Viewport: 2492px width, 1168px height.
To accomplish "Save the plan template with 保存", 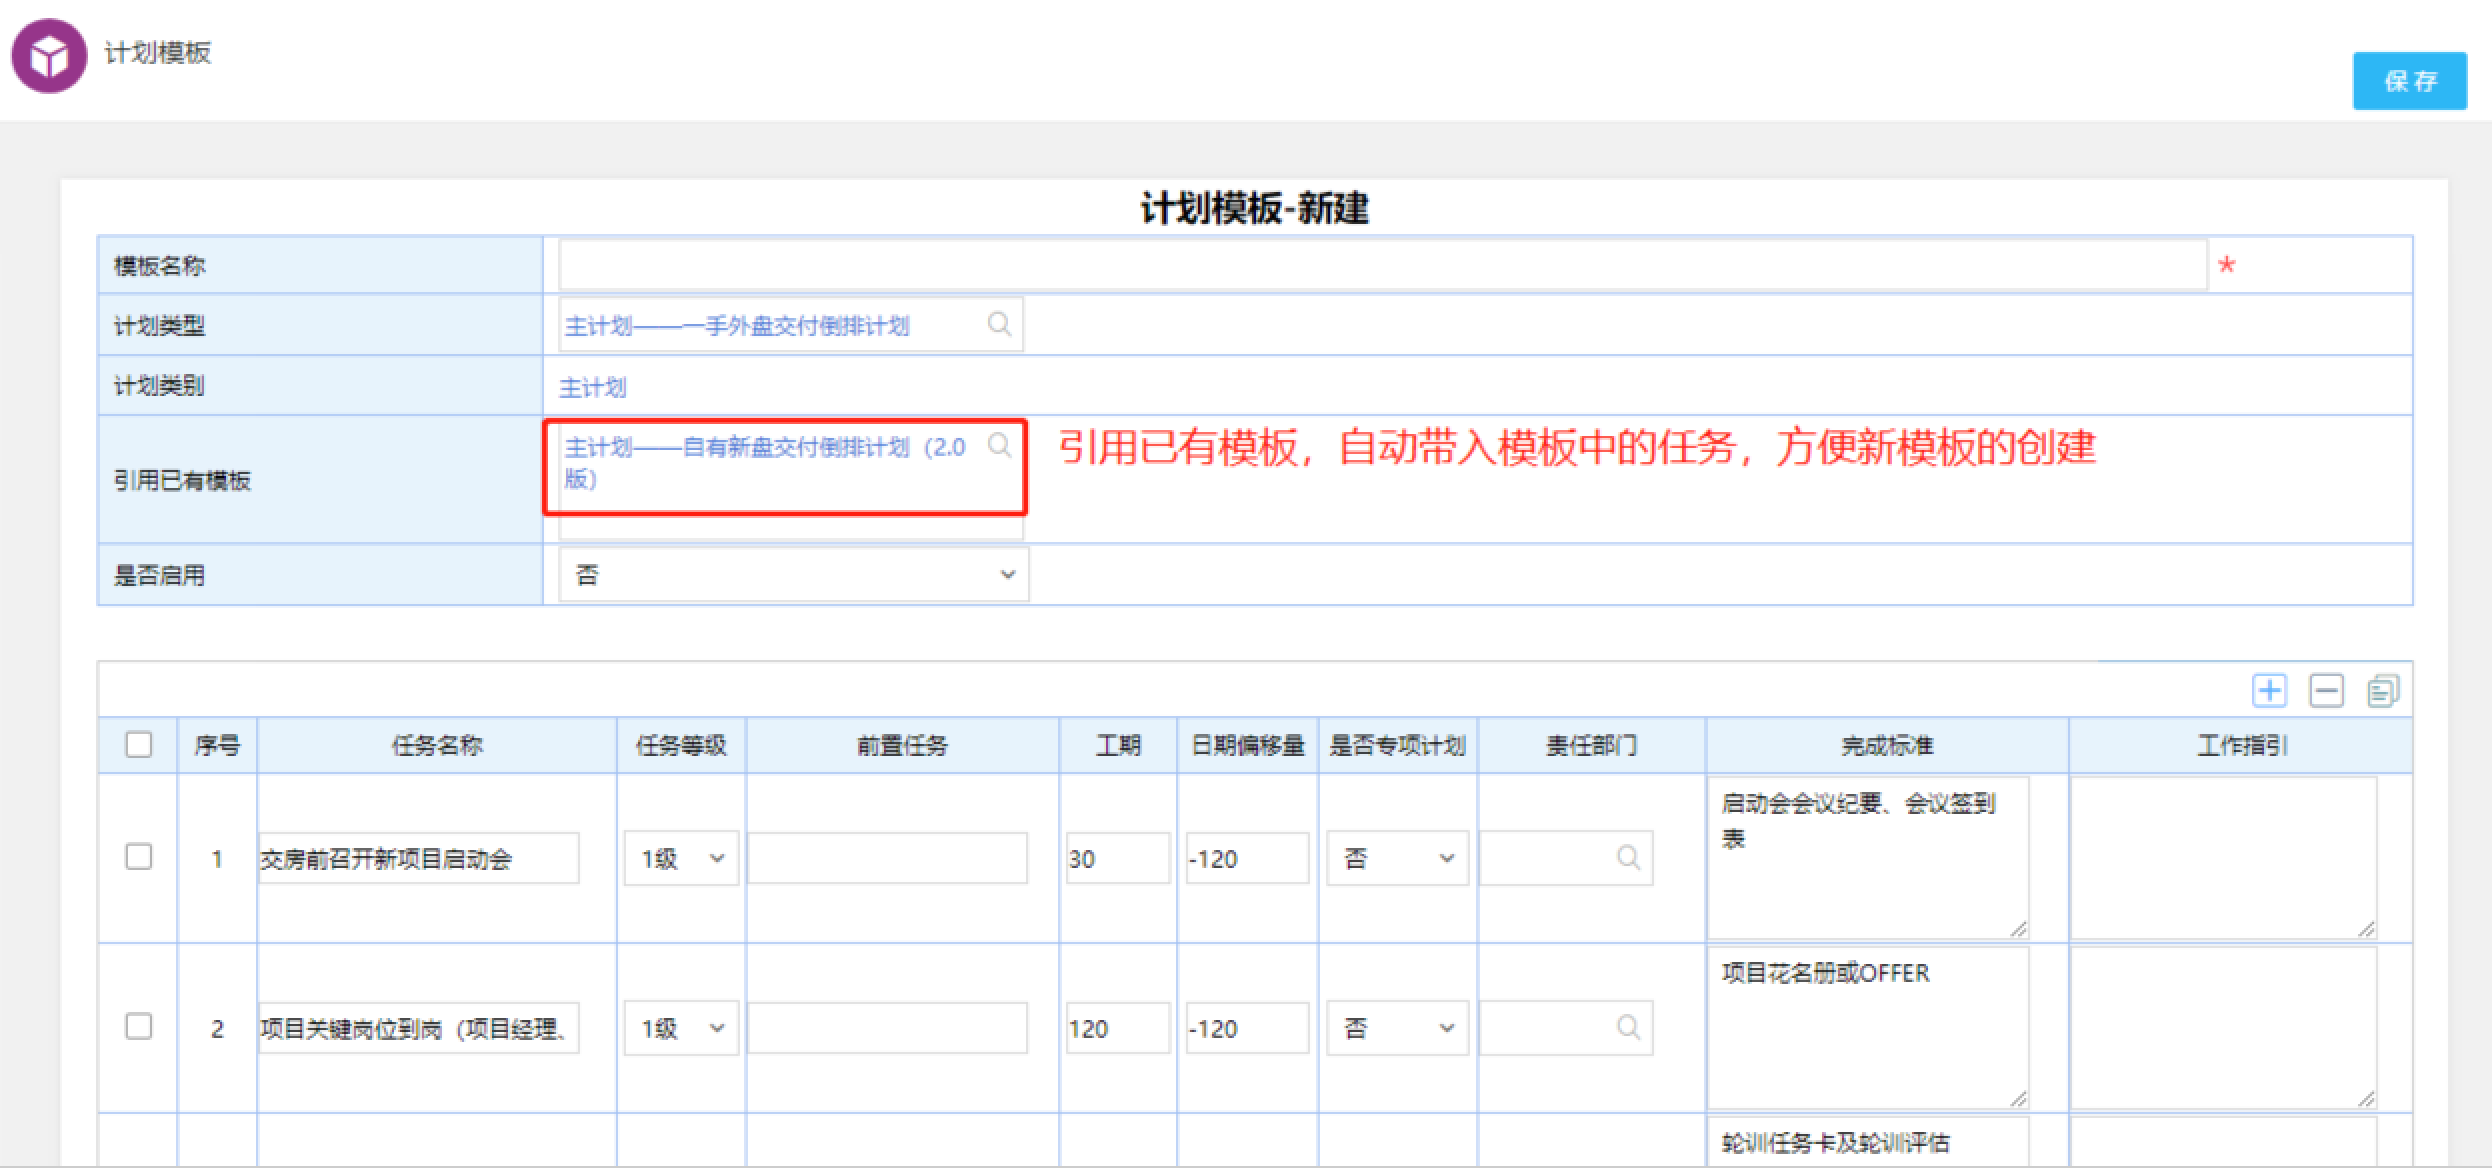I will pos(2410,81).
